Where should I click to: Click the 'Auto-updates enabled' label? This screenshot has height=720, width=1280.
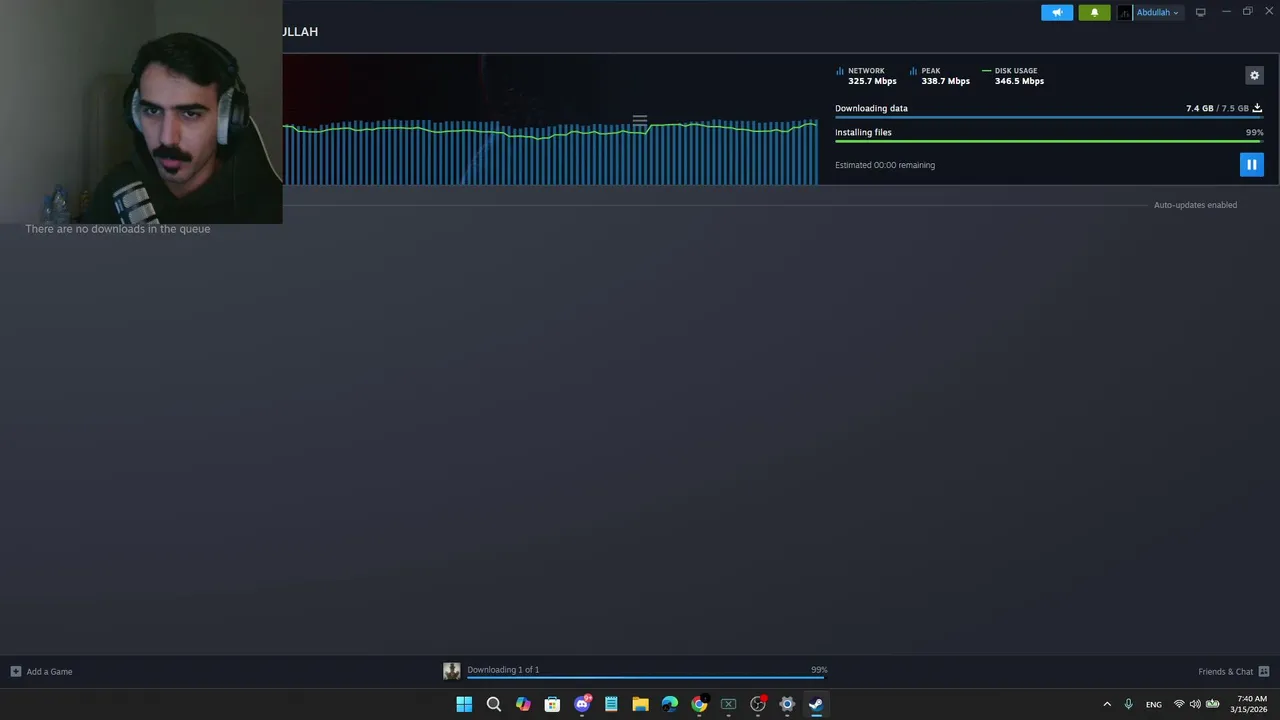pos(1195,205)
